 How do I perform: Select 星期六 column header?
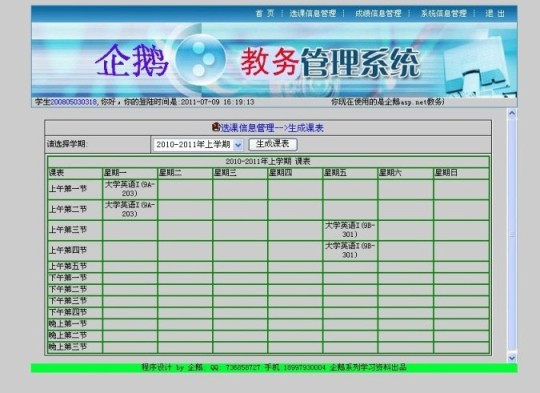pyautogui.click(x=406, y=173)
